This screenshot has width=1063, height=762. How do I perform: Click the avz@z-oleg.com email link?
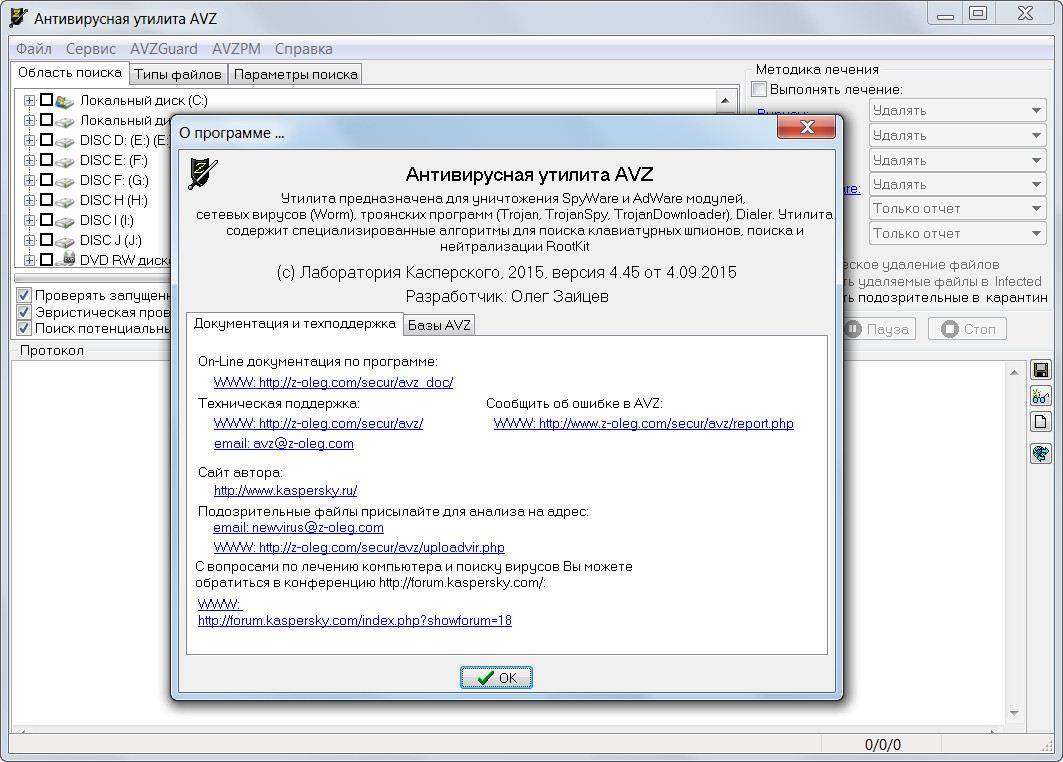[x=283, y=443]
